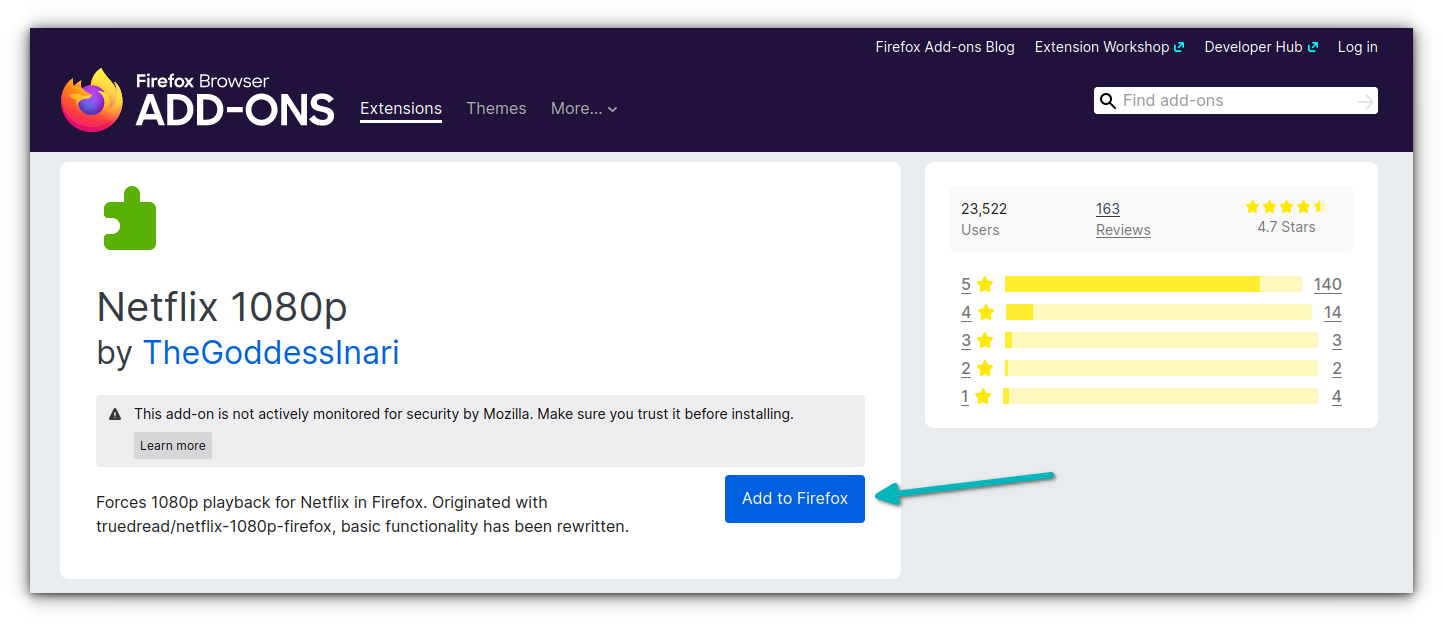1443x625 pixels.
Task: Click the 4 one-star review count
Action: [x=1337, y=396]
